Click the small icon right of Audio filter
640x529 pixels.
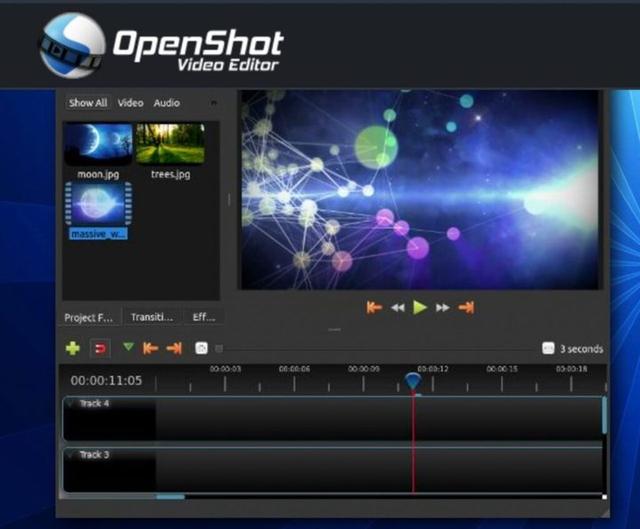click(x=213, y=103)
